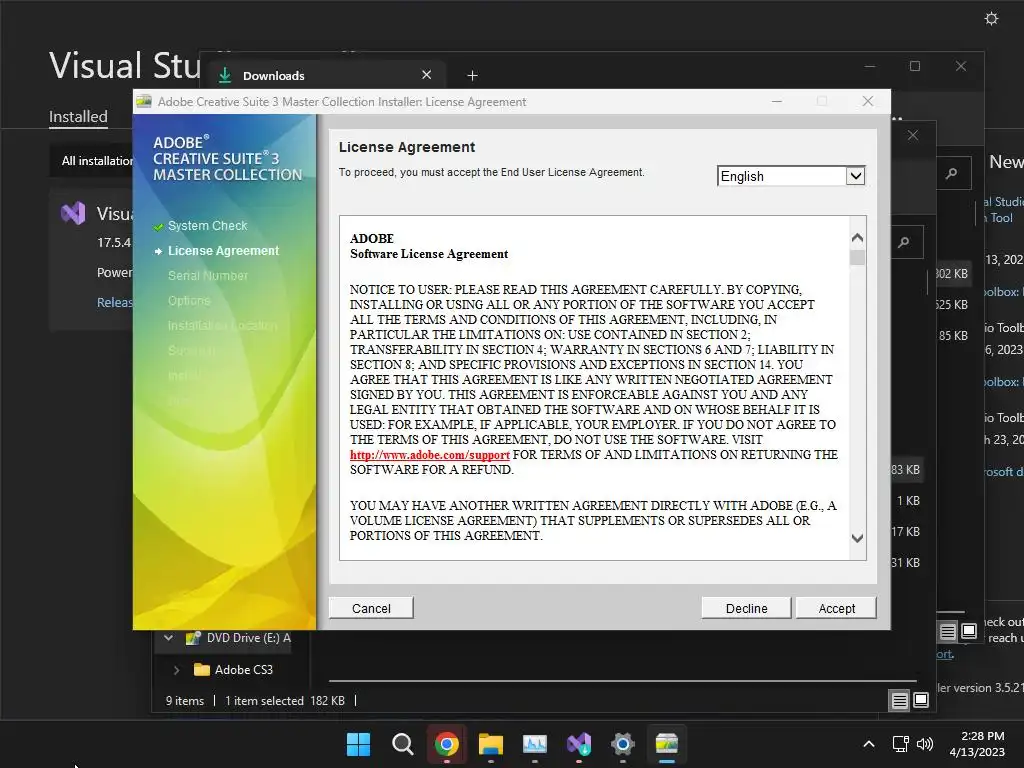This screenshot has width=1024, height=768.
Task: Click the license scrollbar thumb
Action: point(857,257)
